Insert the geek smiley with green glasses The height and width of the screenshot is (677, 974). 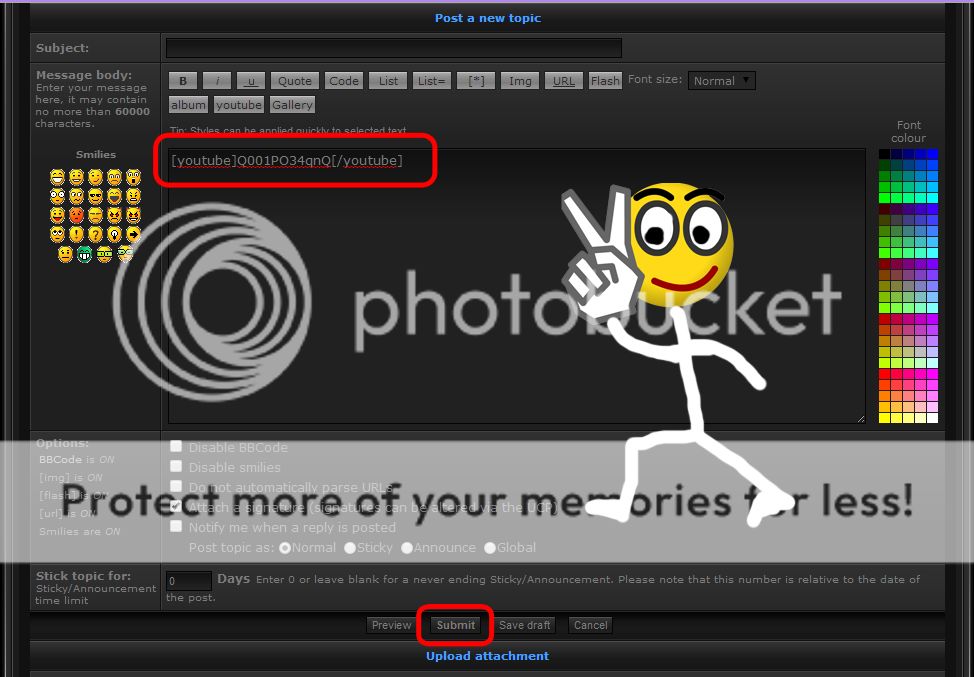pyautogui.click(x=104, y=254)
